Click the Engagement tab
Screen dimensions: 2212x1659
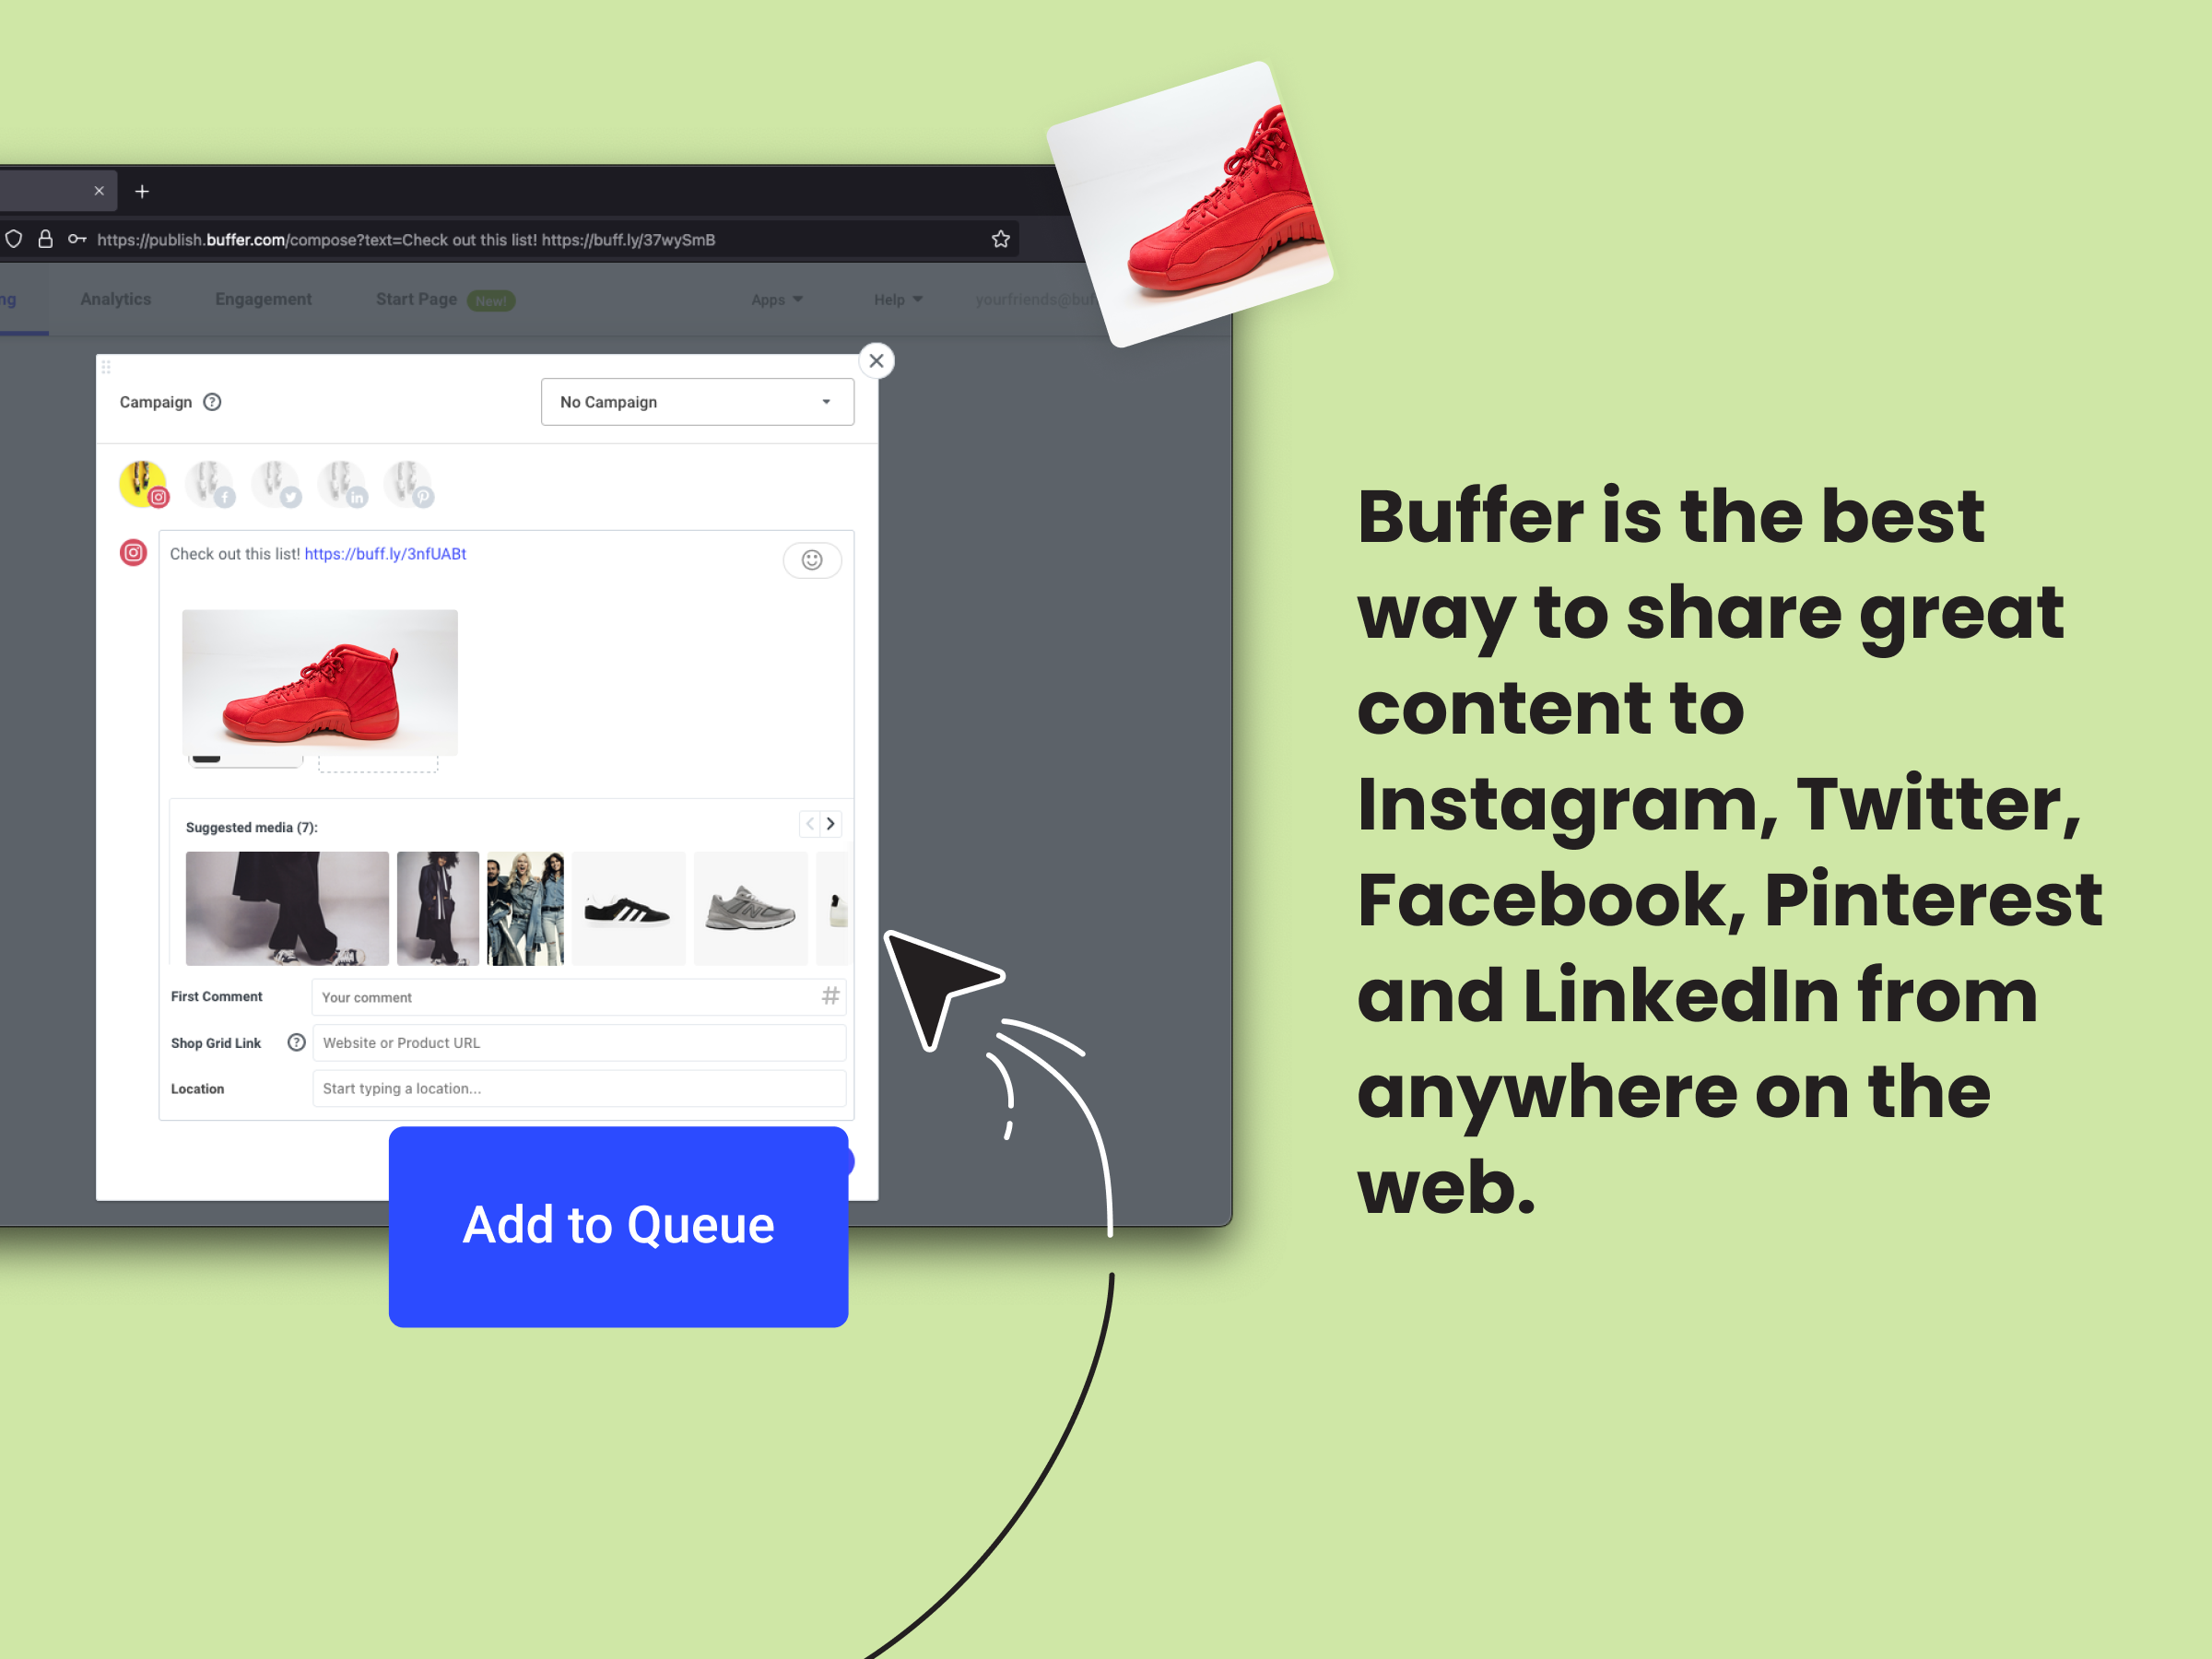(x=263, y=300)
